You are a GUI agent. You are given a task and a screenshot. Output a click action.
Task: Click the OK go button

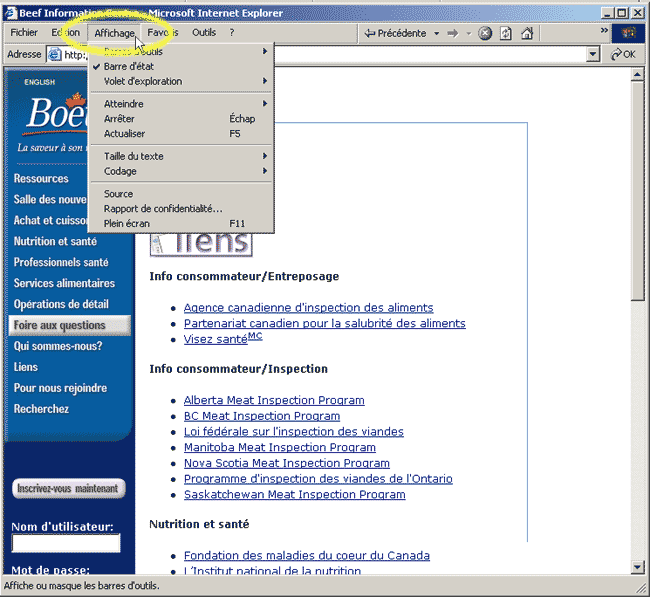623,54
